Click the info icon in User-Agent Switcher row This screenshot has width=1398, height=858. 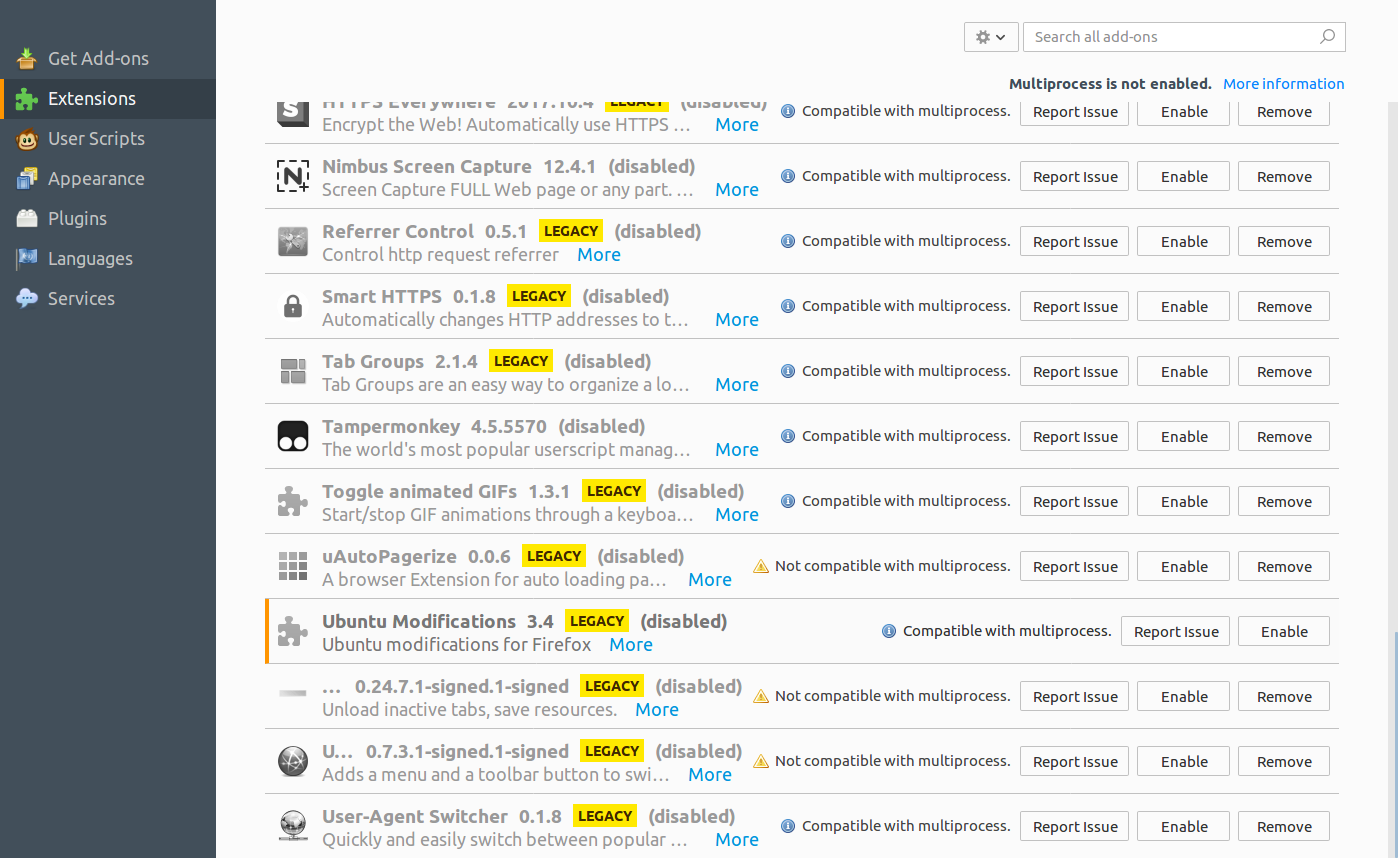[x=788, y=826]
